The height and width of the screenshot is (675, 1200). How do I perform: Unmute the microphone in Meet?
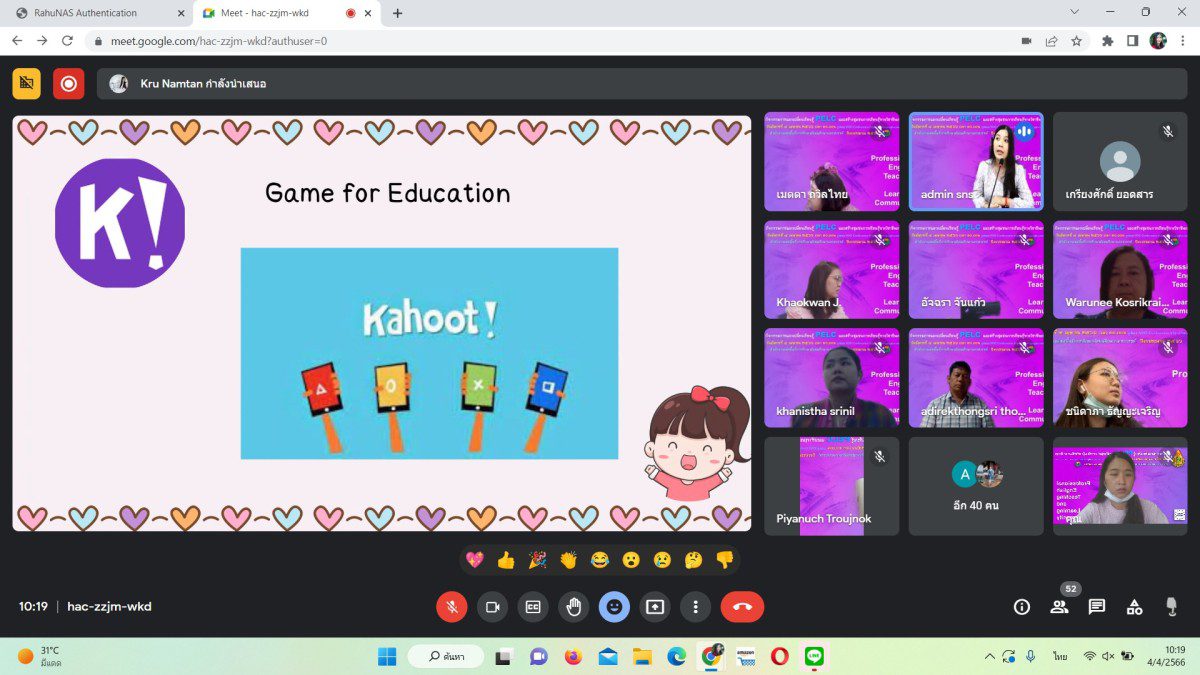point(452,606)
